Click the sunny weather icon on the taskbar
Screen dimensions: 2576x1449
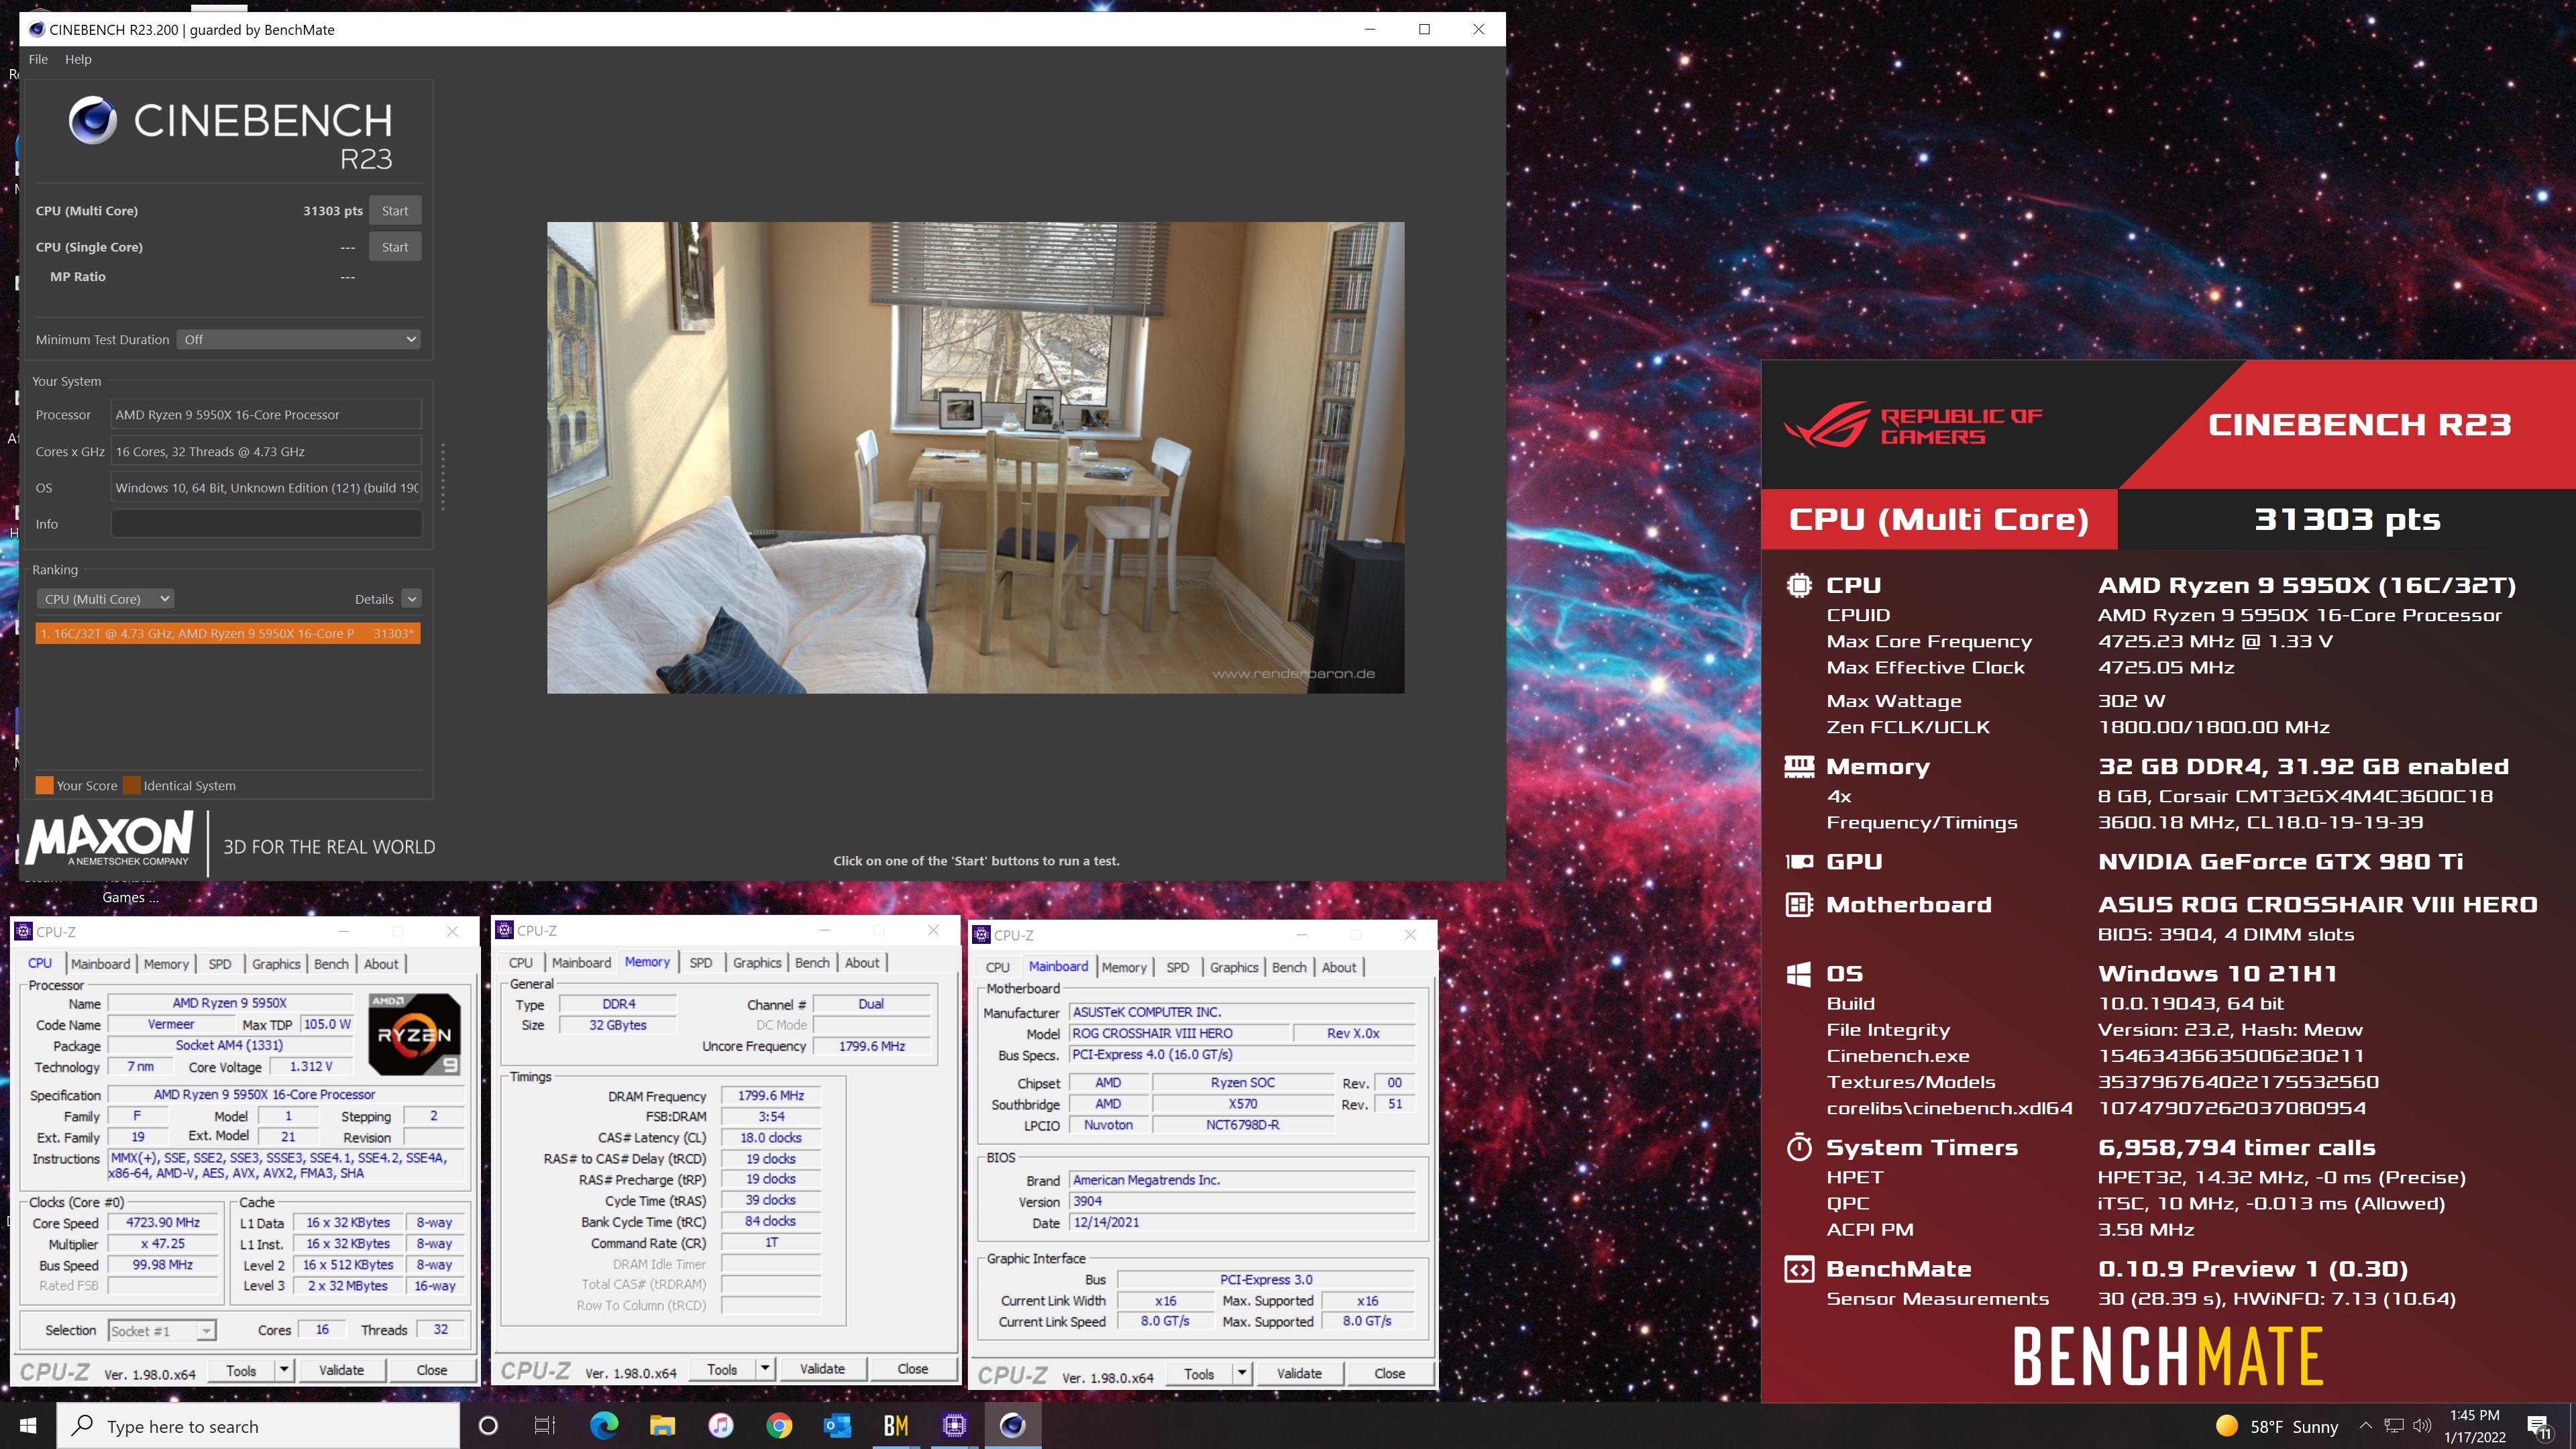click(x=2227, y=1426)
